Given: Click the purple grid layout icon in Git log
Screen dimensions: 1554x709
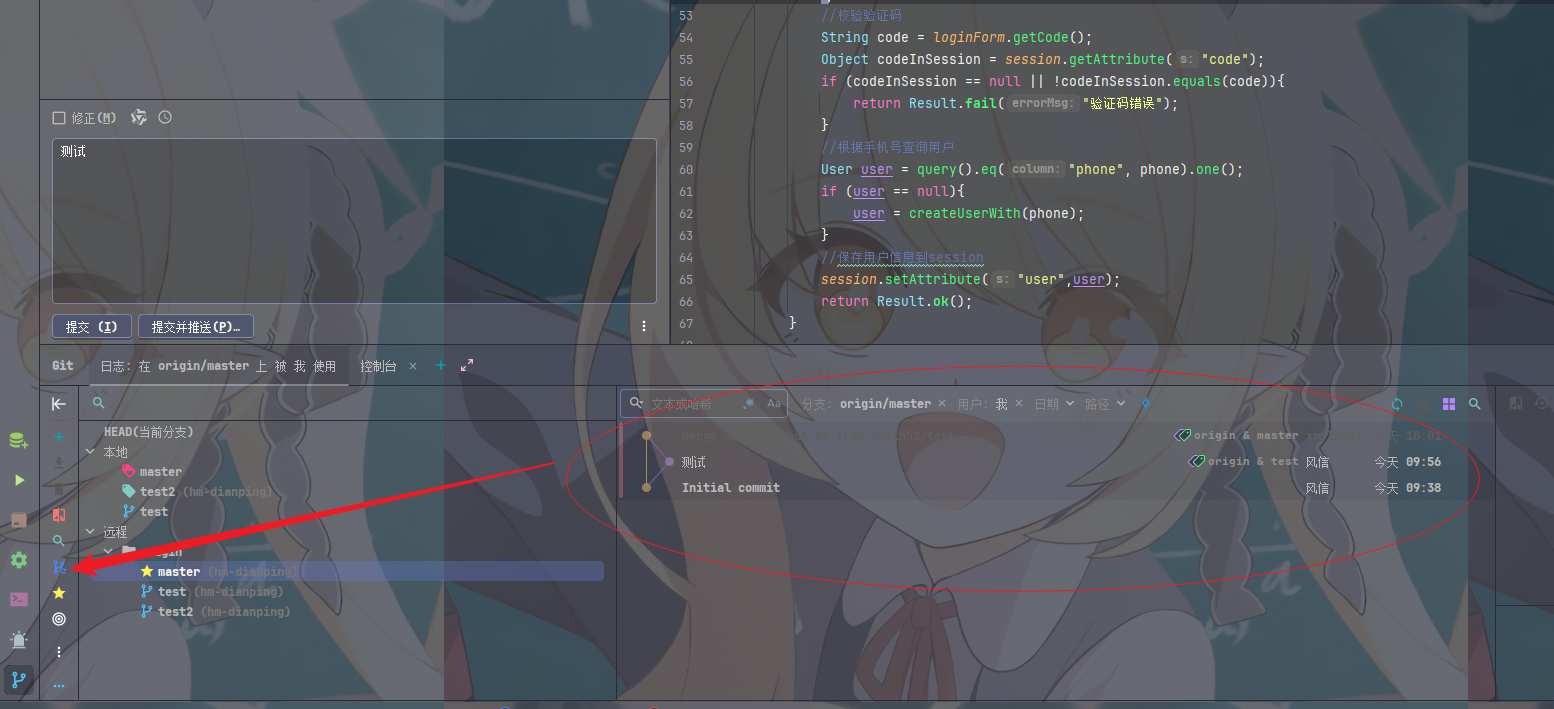Looking at the screenshot, I should coord(1449,404).
